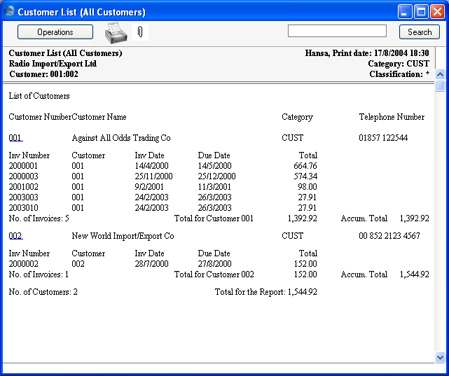Click 'No. of Invoices: 5' text
The height and width of the screenshot is (376, 449).
click(39, 218)
